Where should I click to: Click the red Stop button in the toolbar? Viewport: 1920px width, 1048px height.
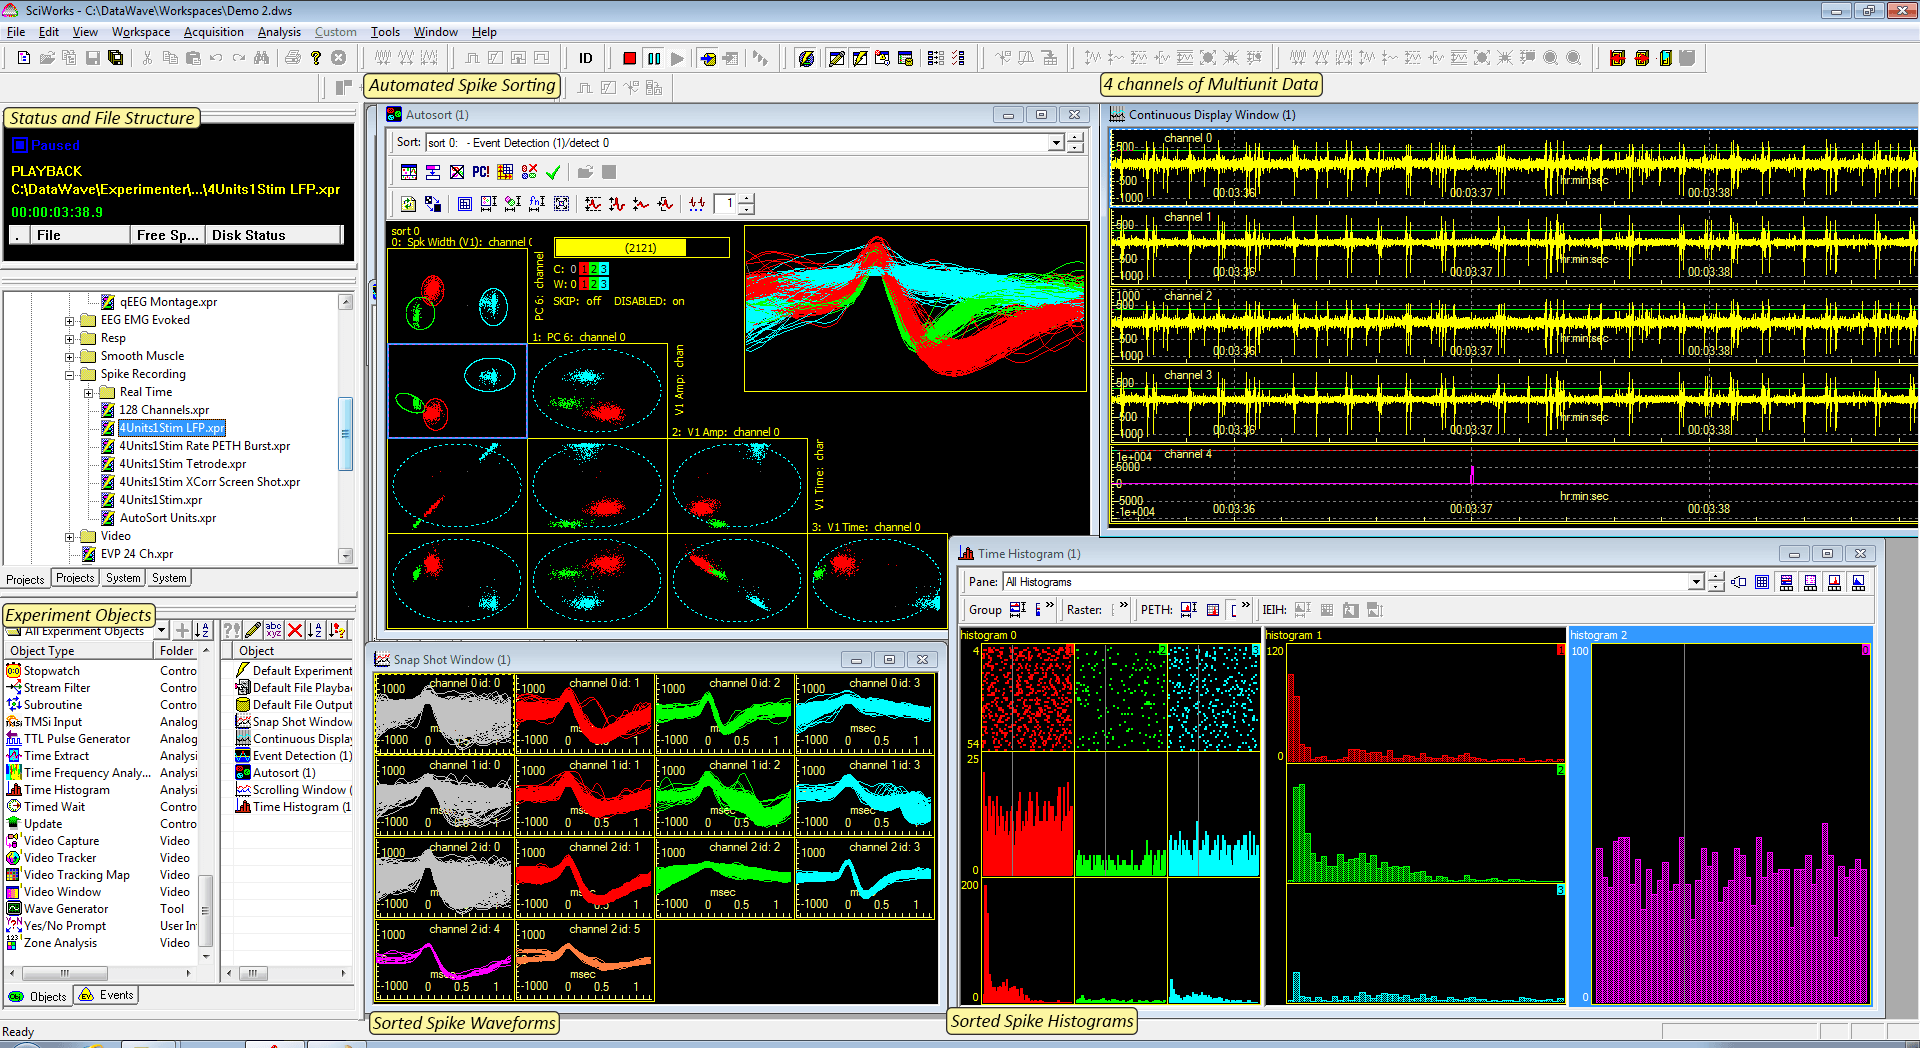tap(629, 59)
